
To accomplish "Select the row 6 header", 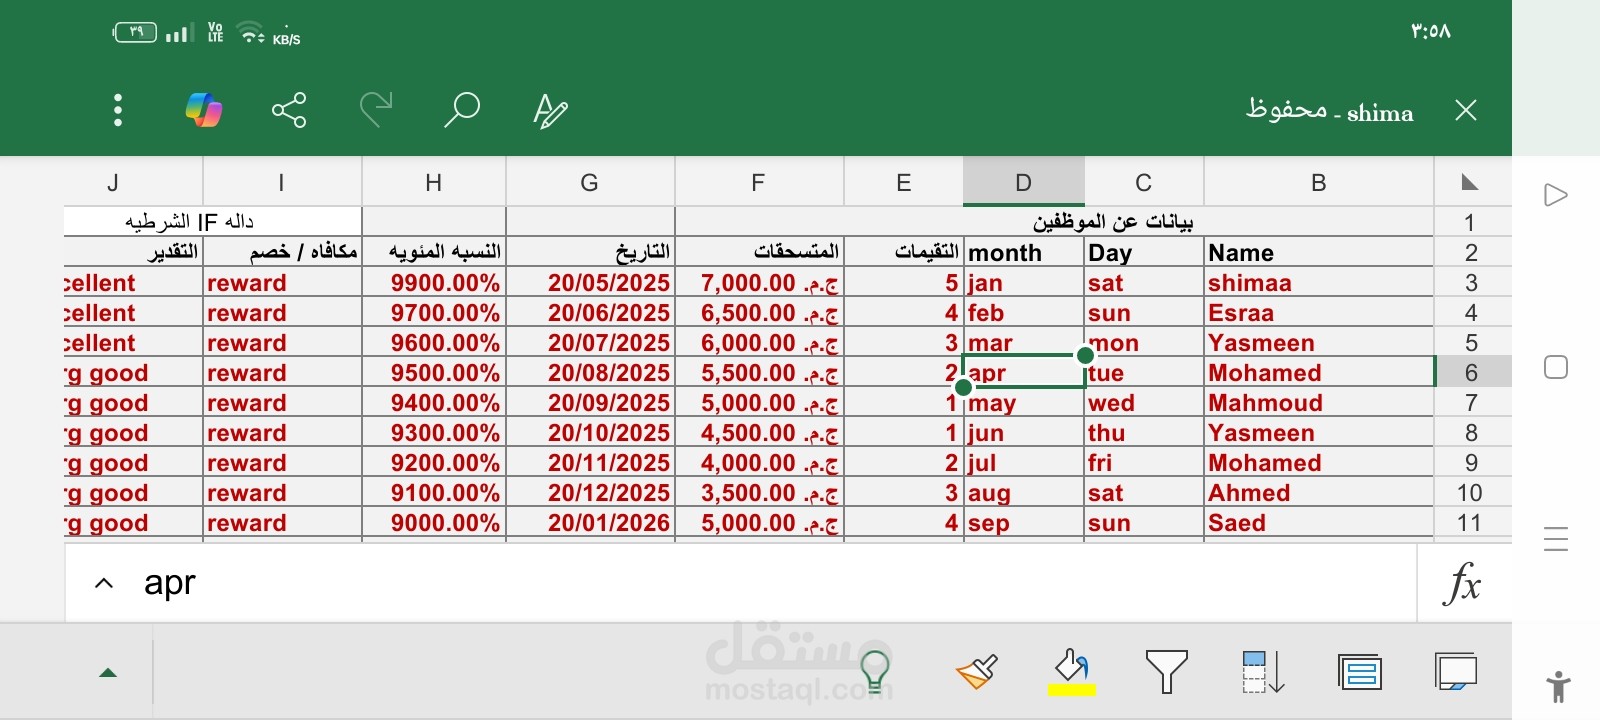I will coord(1471,373).
